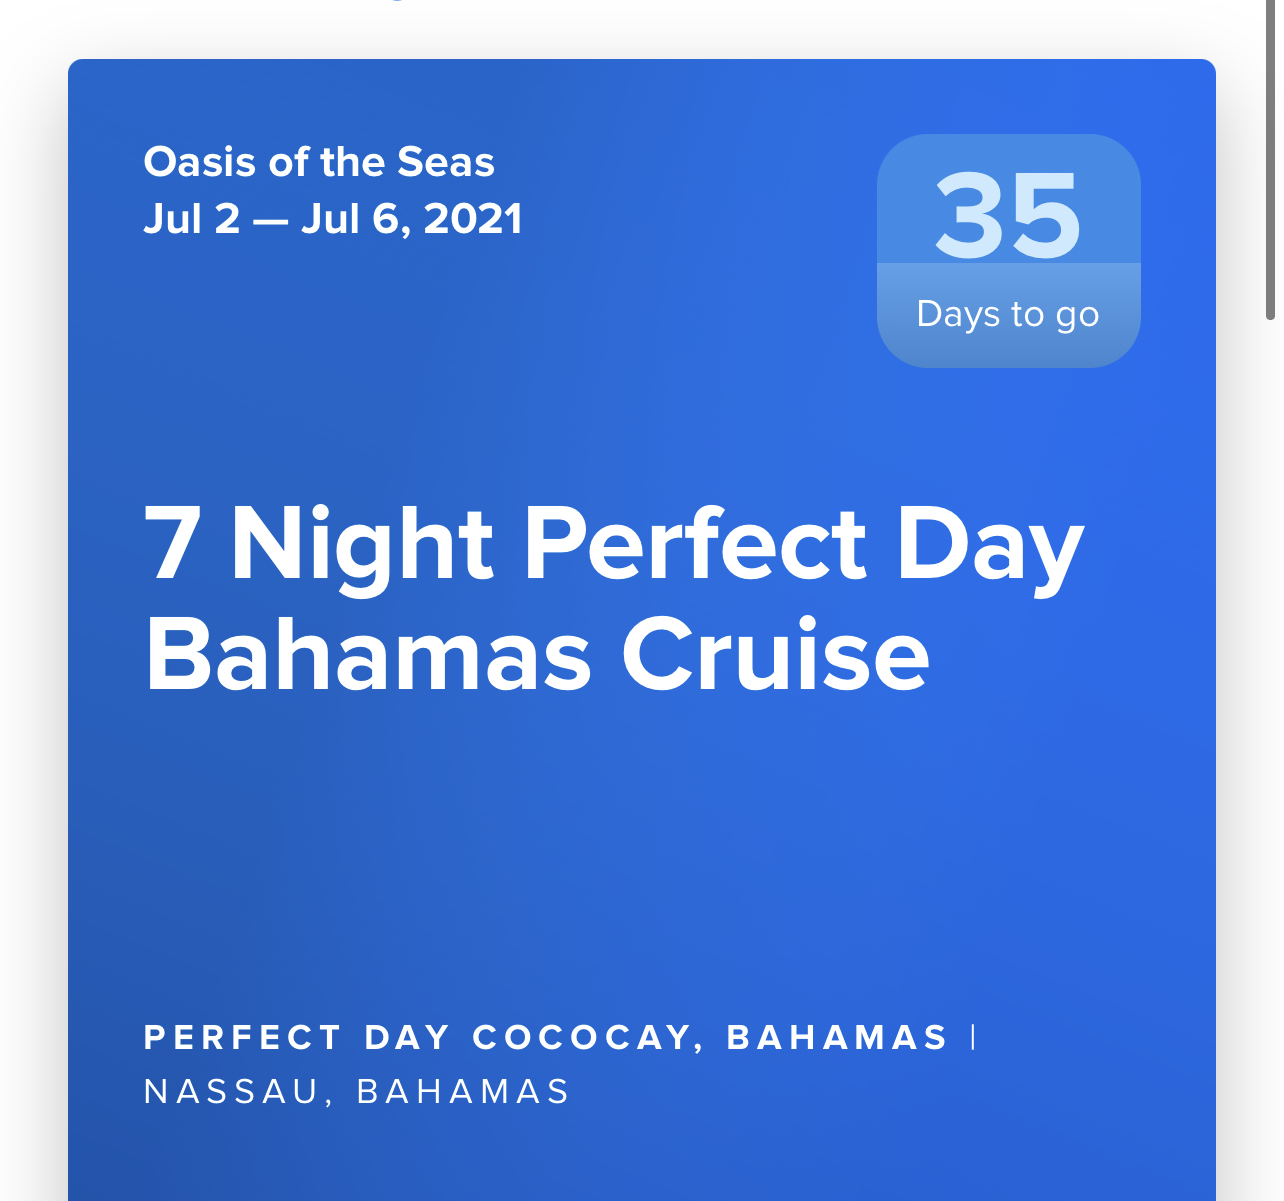Select the large number 35
Viewport: 1284px width, 1201px height.
[x=1008, y=215]
